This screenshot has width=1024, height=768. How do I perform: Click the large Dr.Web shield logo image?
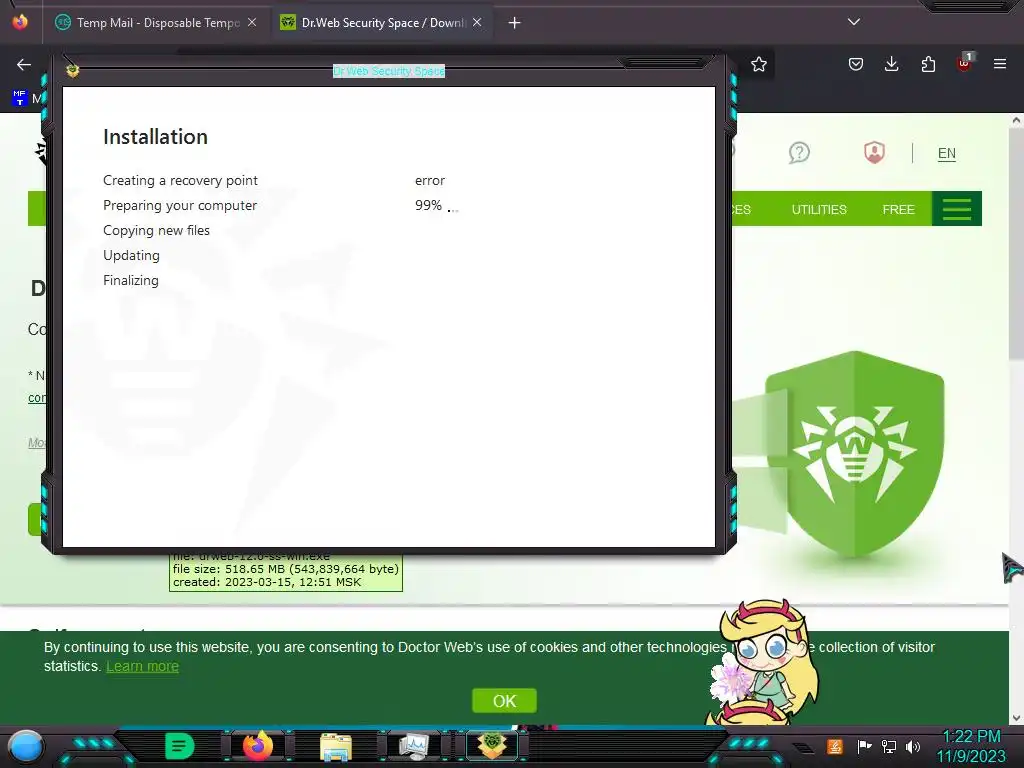coord(854,455)
